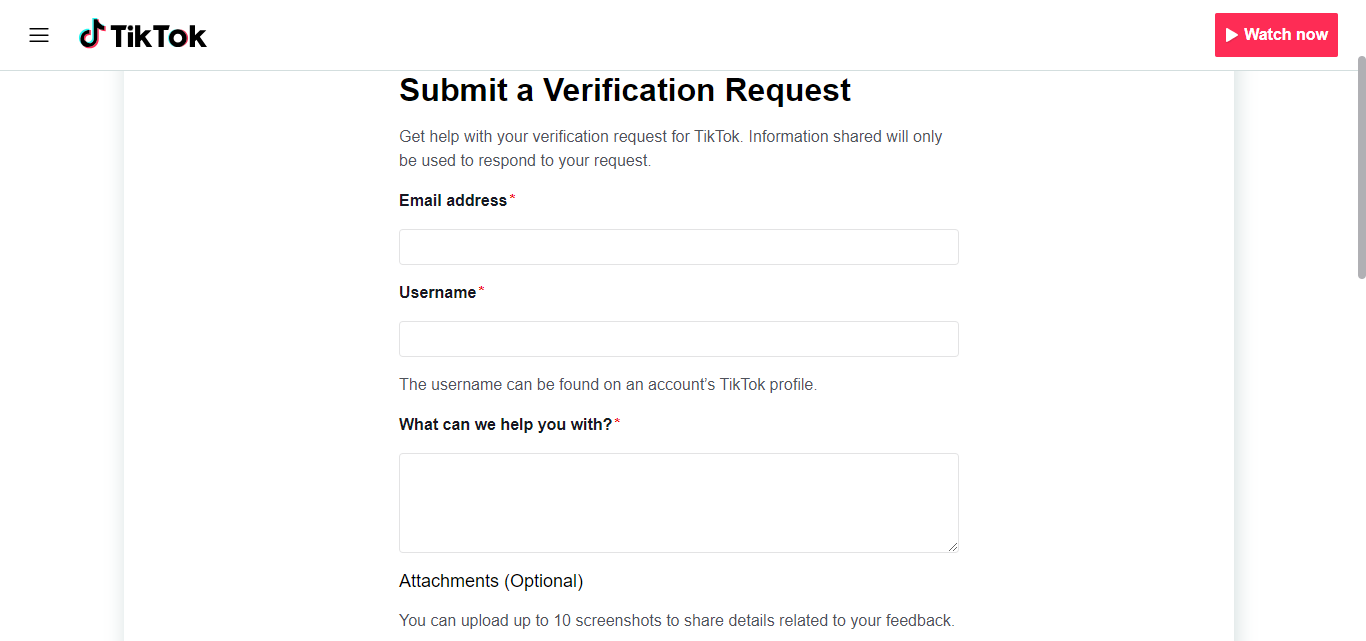1366x641 pixels.
Task: Focus the Email address input field
Action: tap(678, 247)
